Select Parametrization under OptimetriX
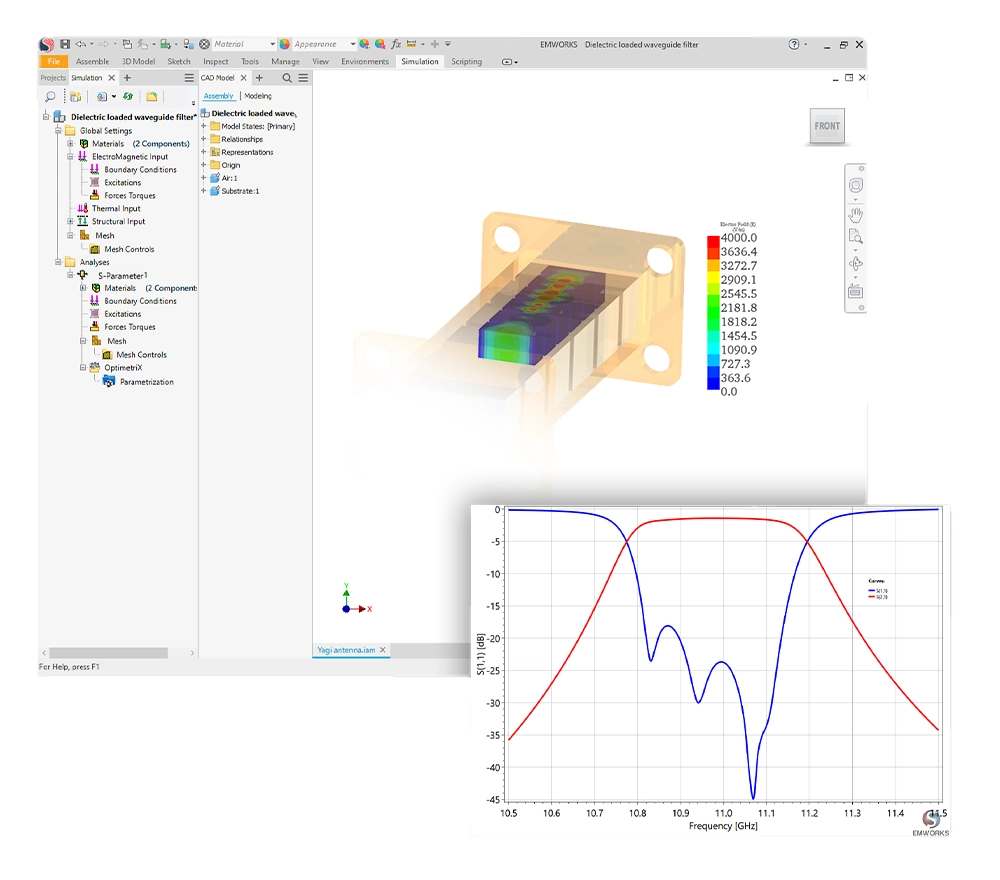 (x=146, y=382)
